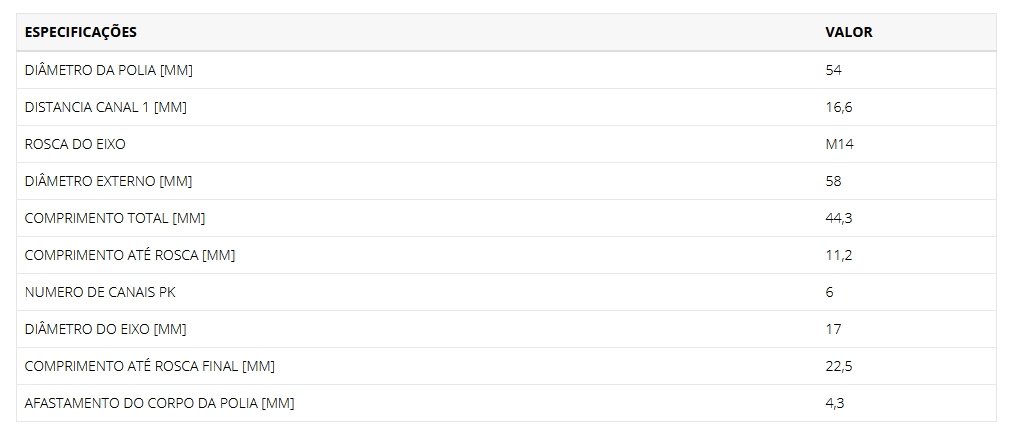Click the 11,2 value cell
Viewport: 1016px width, 445px height.
point(838,255)
